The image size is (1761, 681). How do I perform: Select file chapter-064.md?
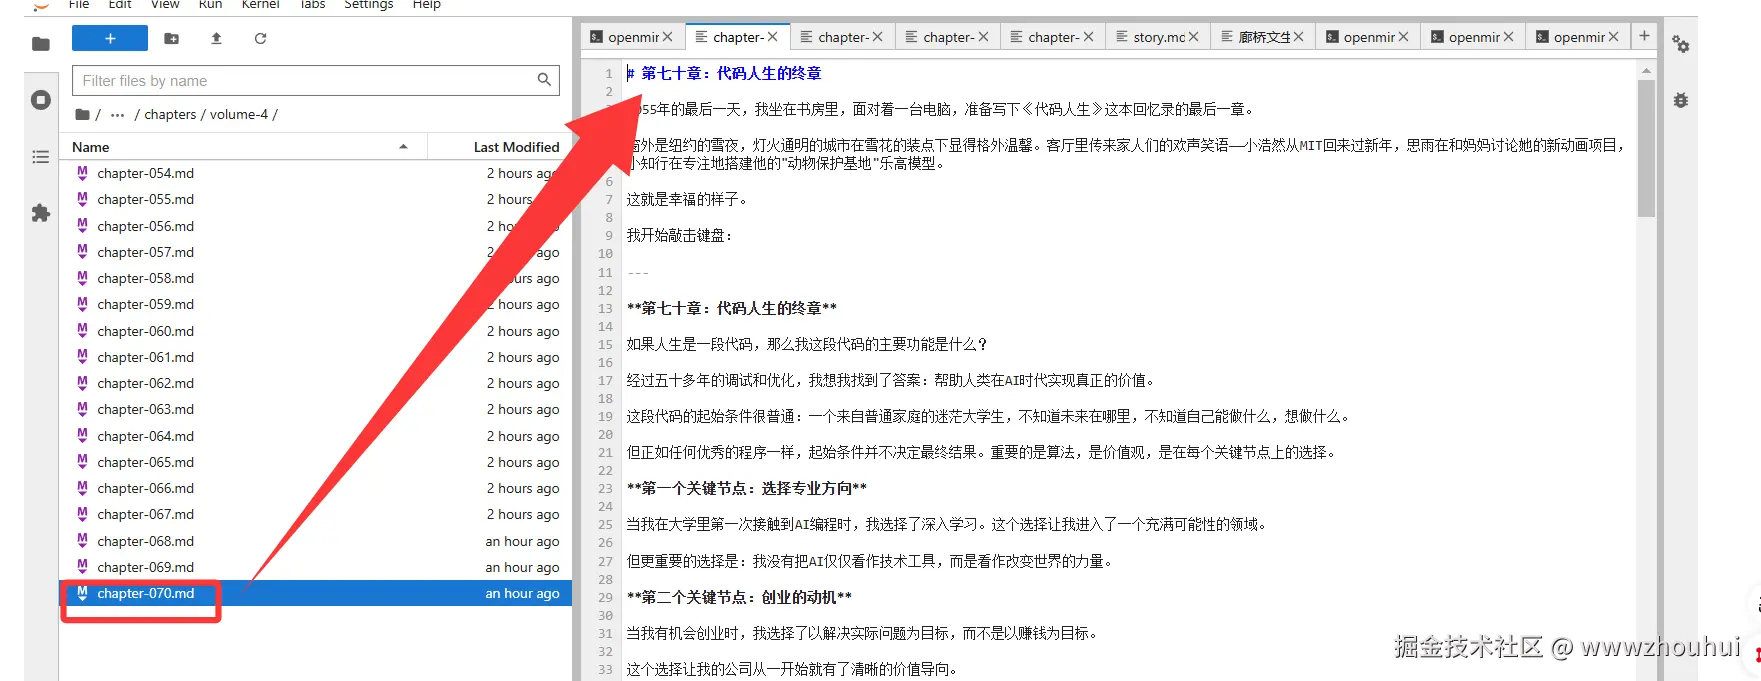click(316, 436)
